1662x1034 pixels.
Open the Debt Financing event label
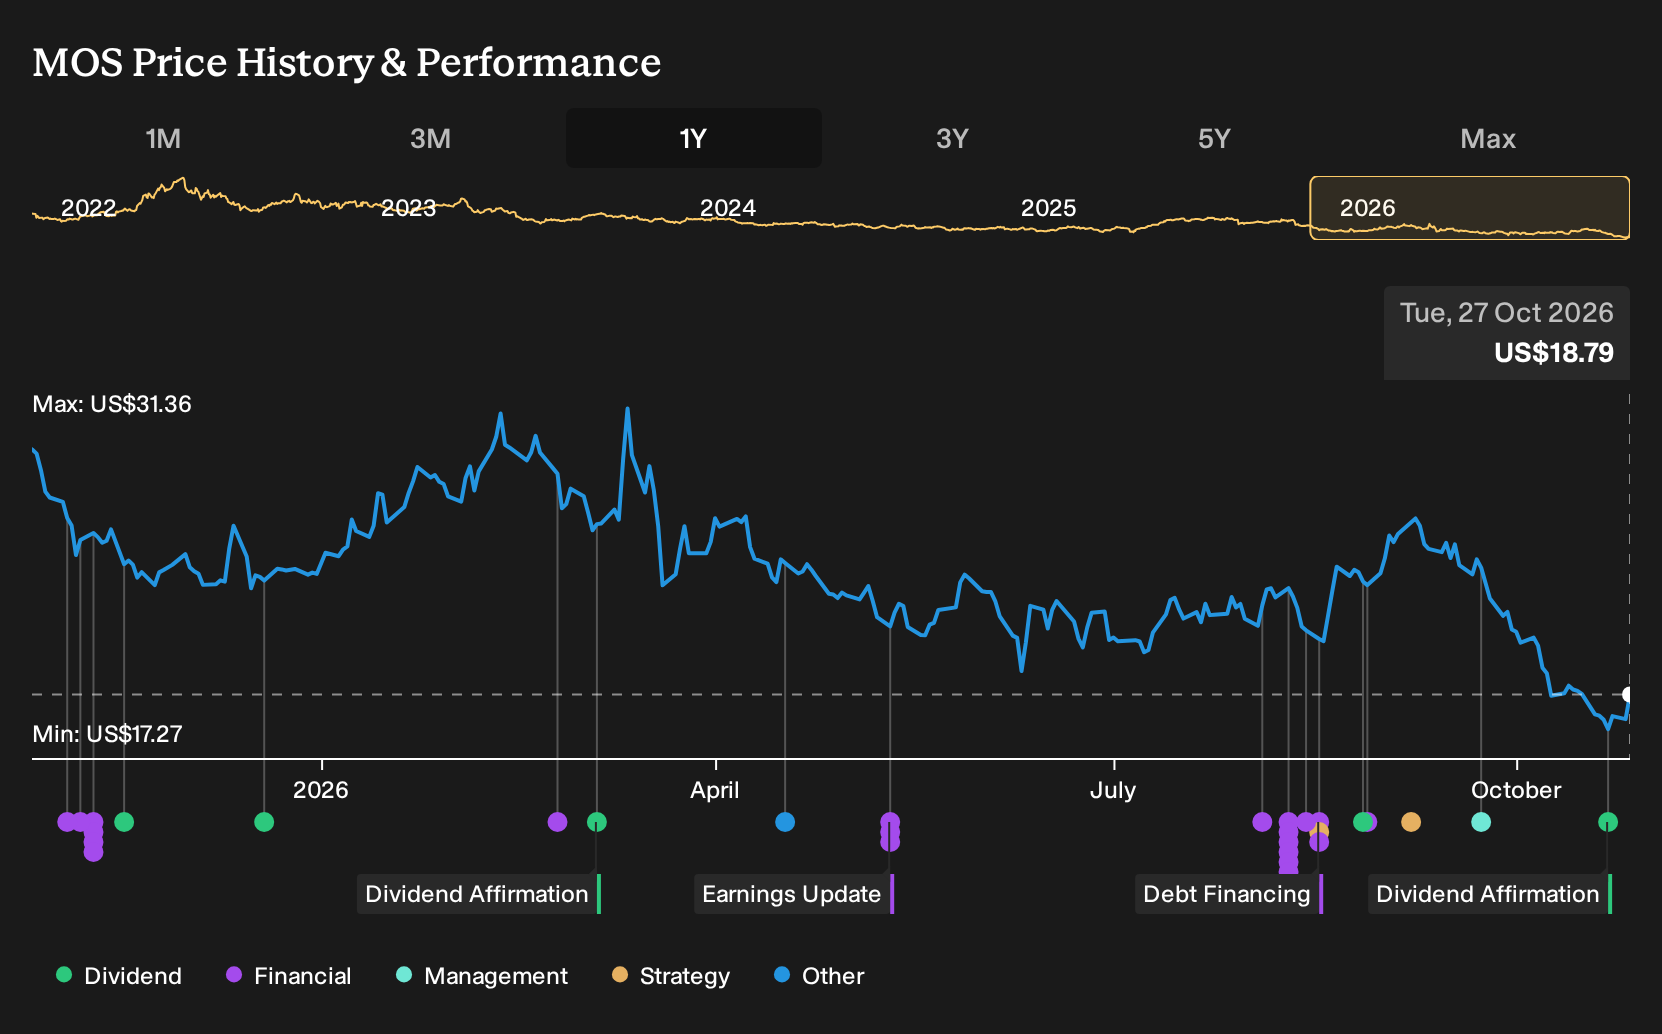point(1229,894)
